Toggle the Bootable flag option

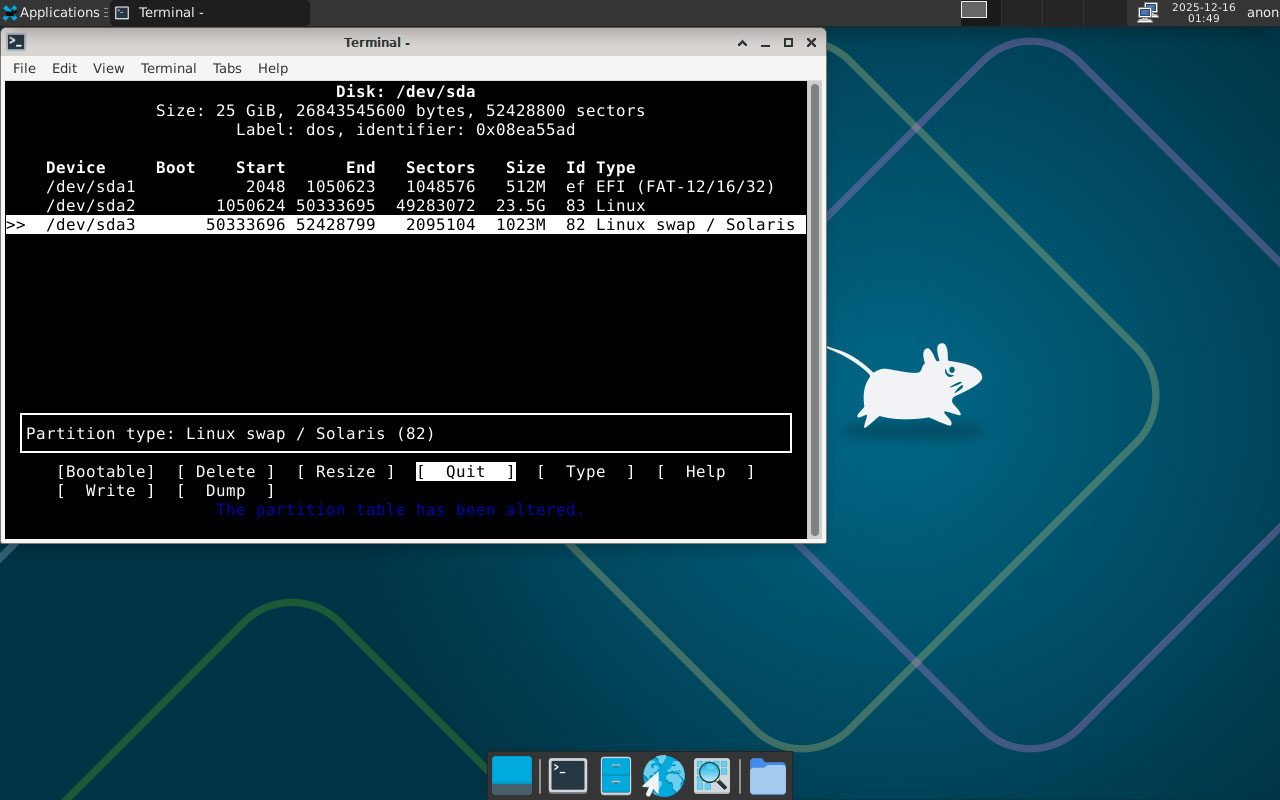(x=106, y=472)
